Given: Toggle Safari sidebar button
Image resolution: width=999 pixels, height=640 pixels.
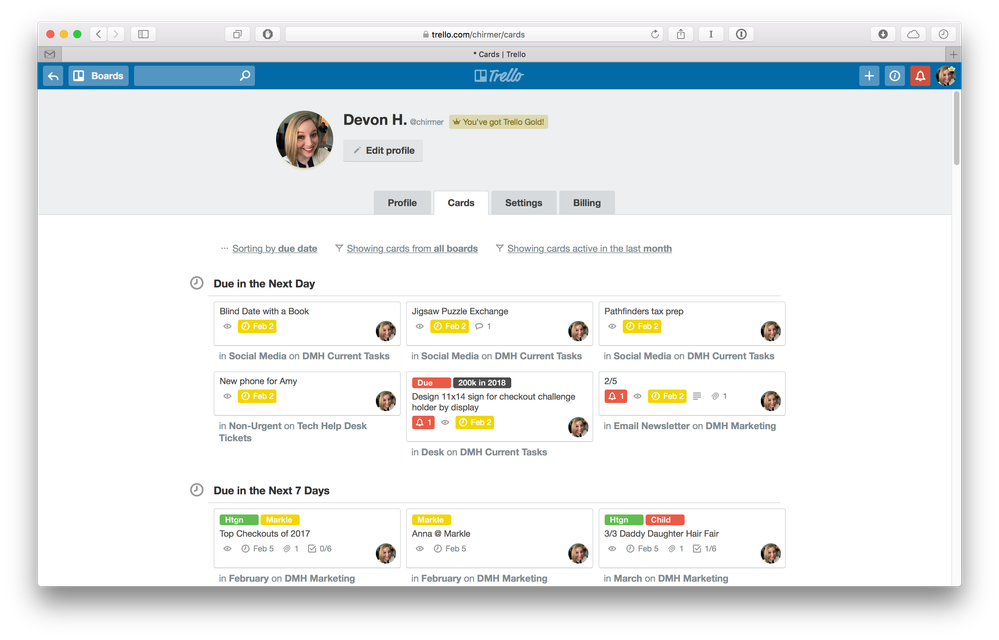Looking at the screenshot, I should click(143, 34).
